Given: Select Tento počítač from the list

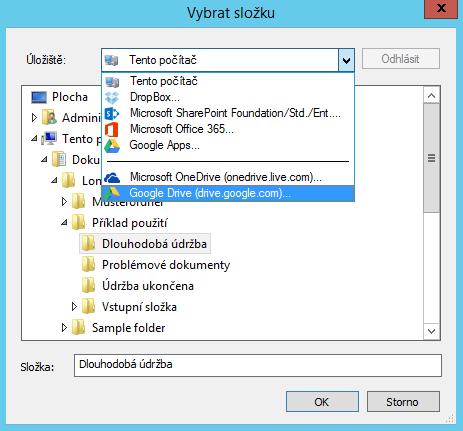Looking at the screenshot, I should point(228,81).
